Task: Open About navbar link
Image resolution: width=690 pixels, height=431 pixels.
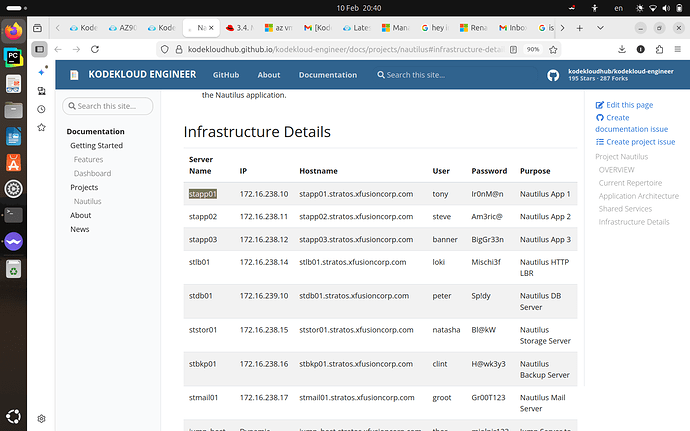Action: pos(268,75)
